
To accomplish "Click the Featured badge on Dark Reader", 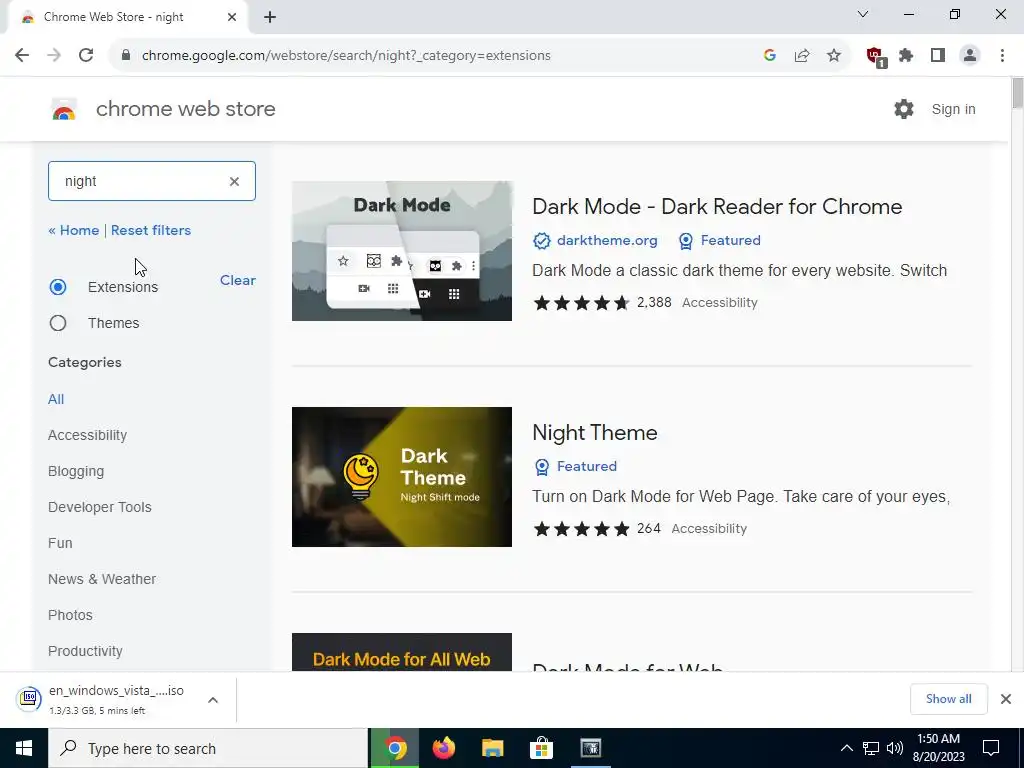I will [720, 240].
